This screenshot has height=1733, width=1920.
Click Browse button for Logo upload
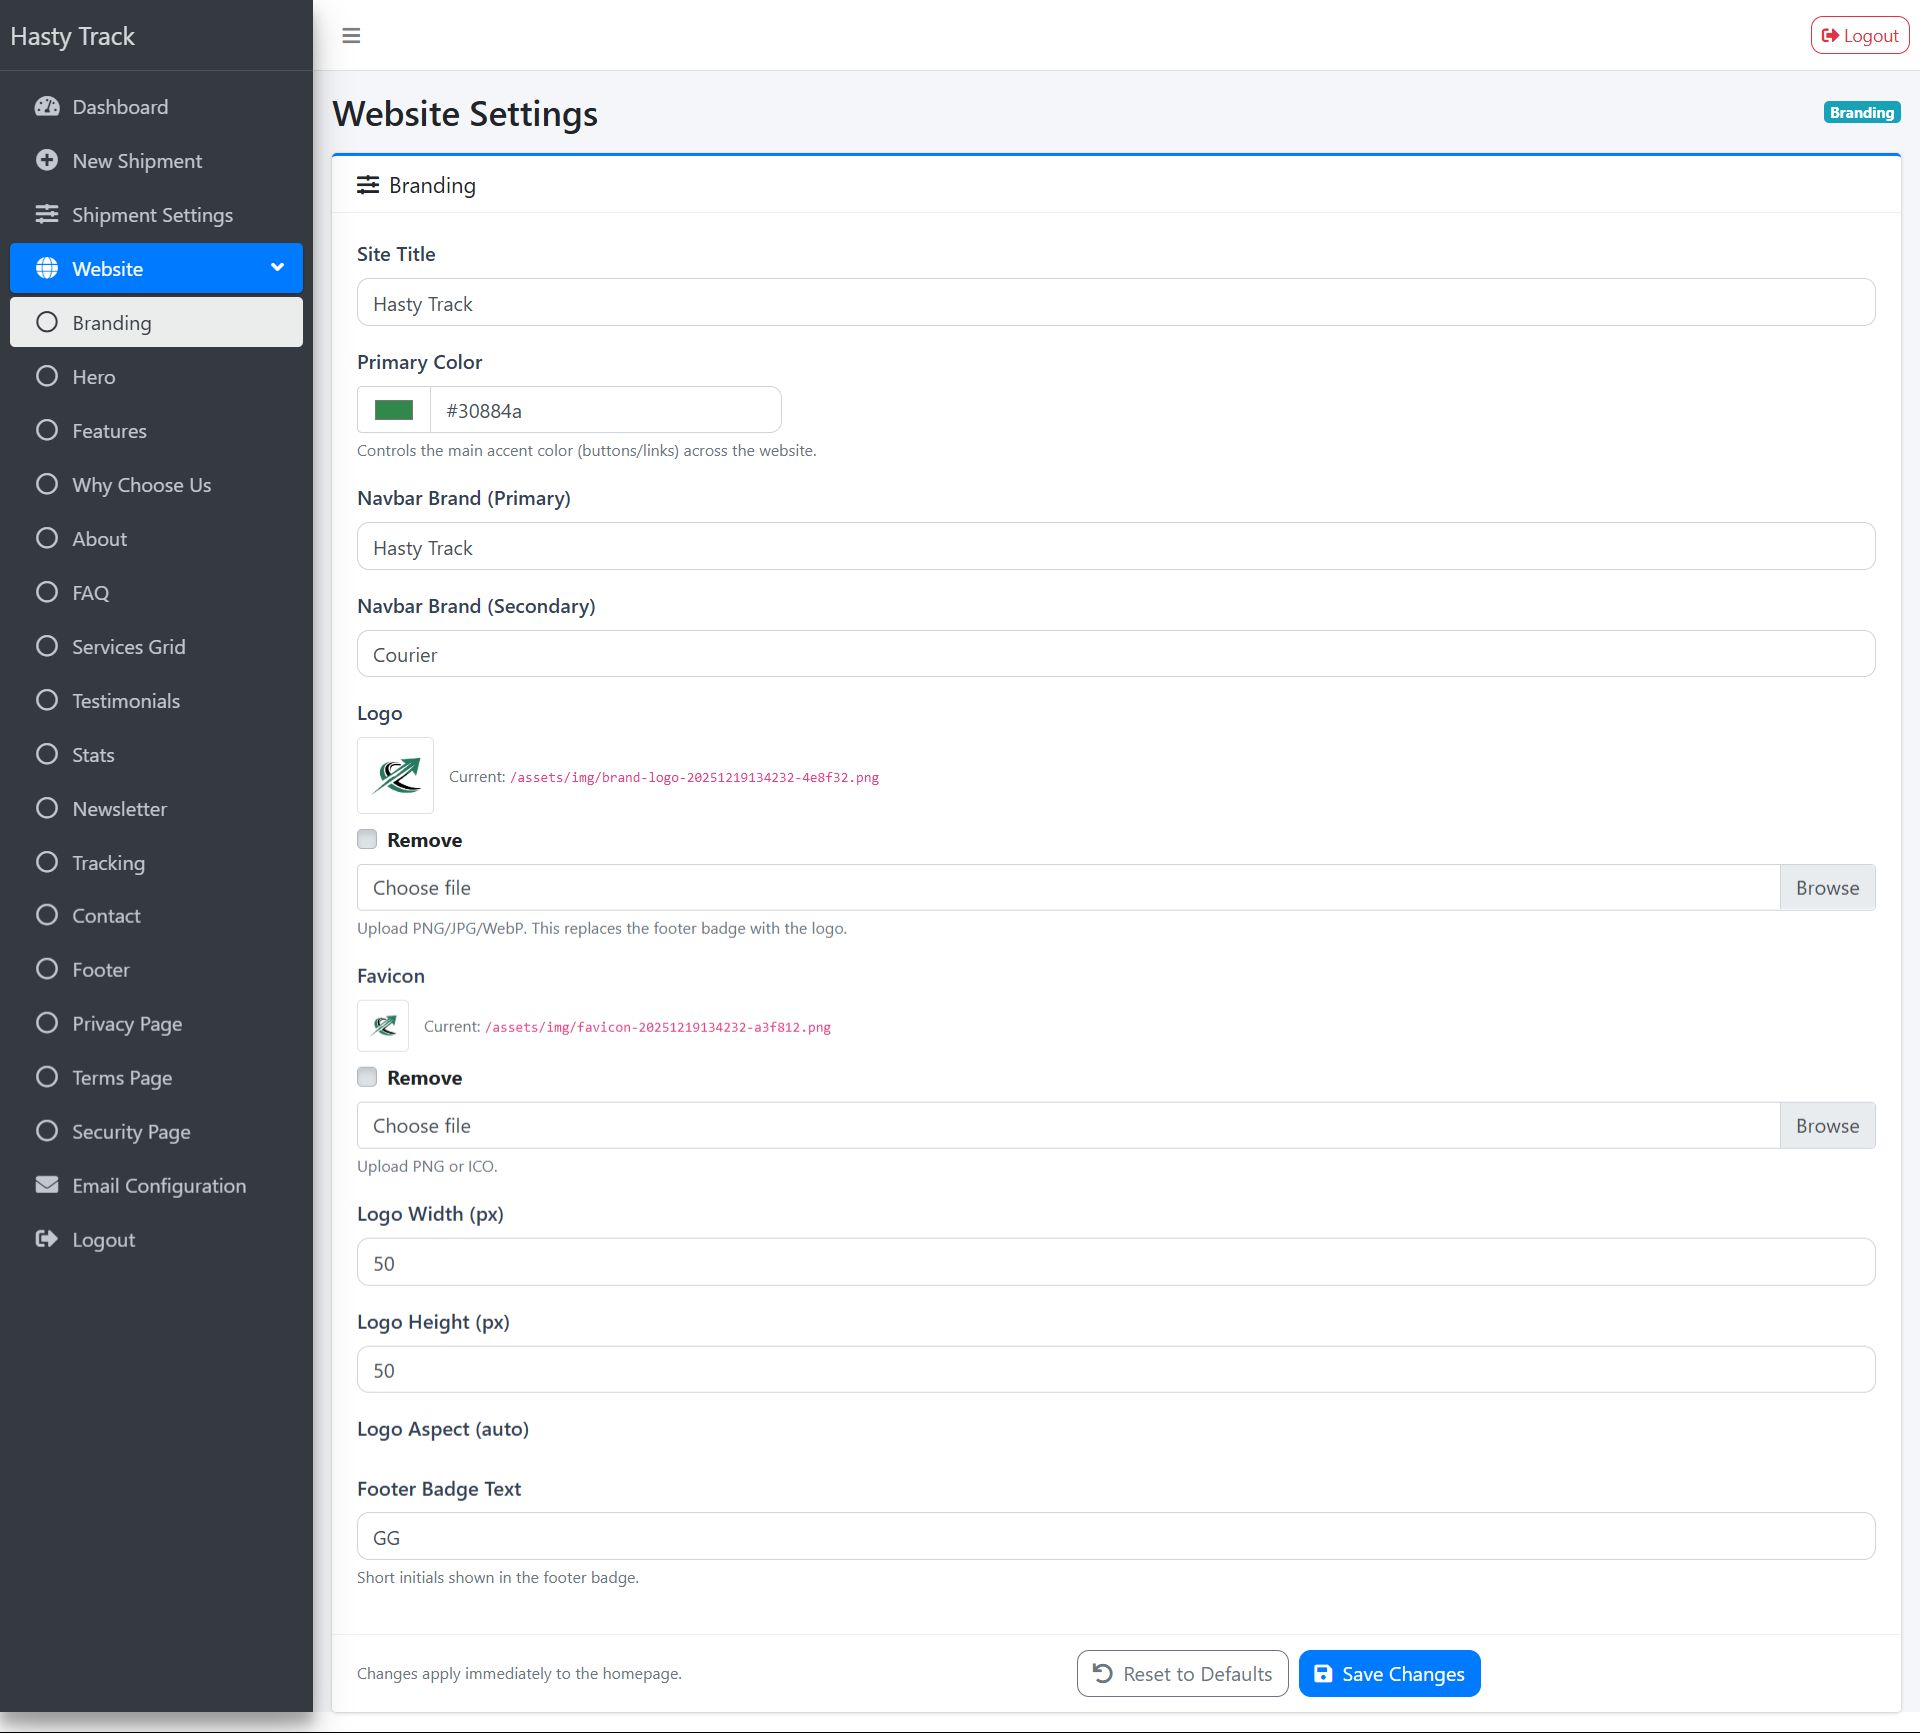pyautogui.click(x=1827, y=888)
